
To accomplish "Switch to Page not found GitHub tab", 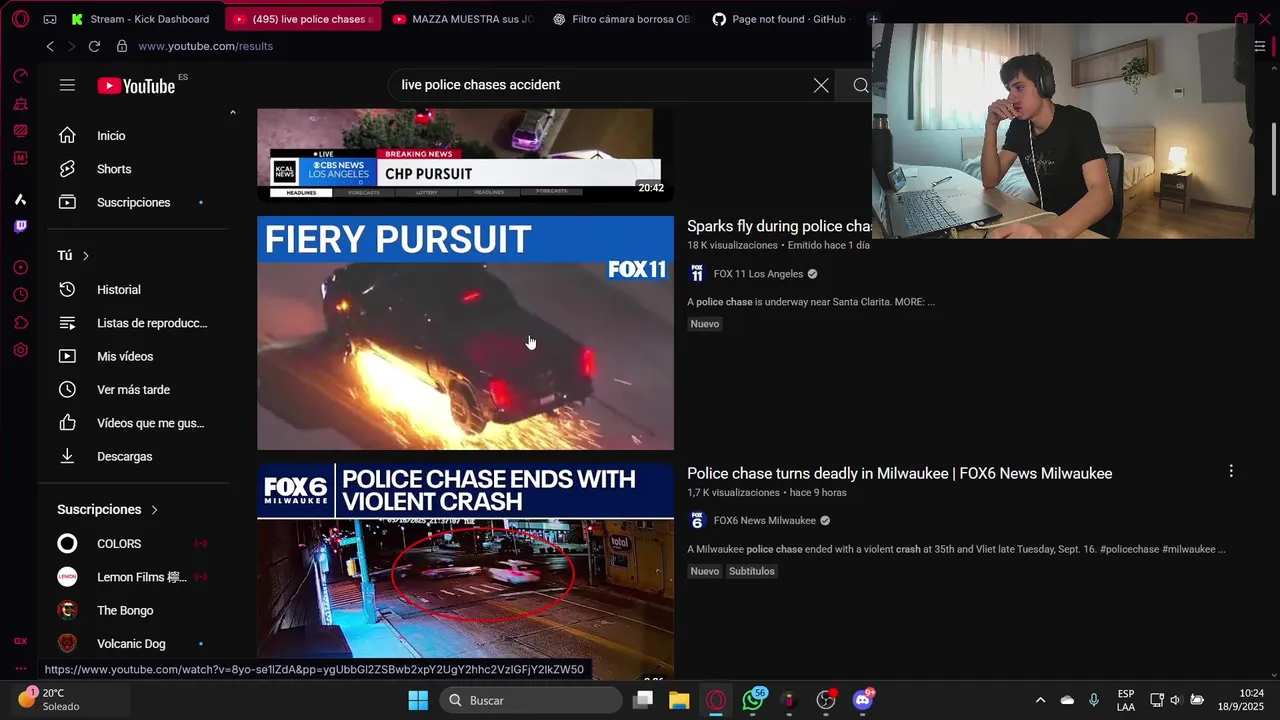I will pyautogui.click(x=782, y=19).
